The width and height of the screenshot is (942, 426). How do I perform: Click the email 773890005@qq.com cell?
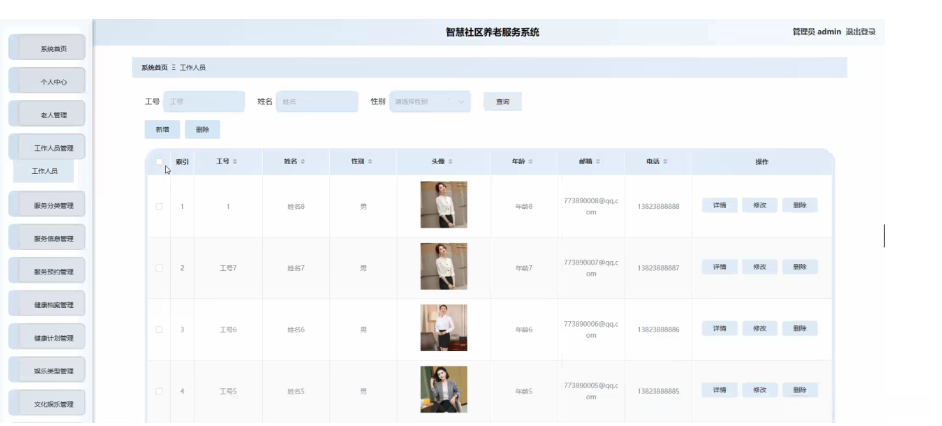point(591,391)
